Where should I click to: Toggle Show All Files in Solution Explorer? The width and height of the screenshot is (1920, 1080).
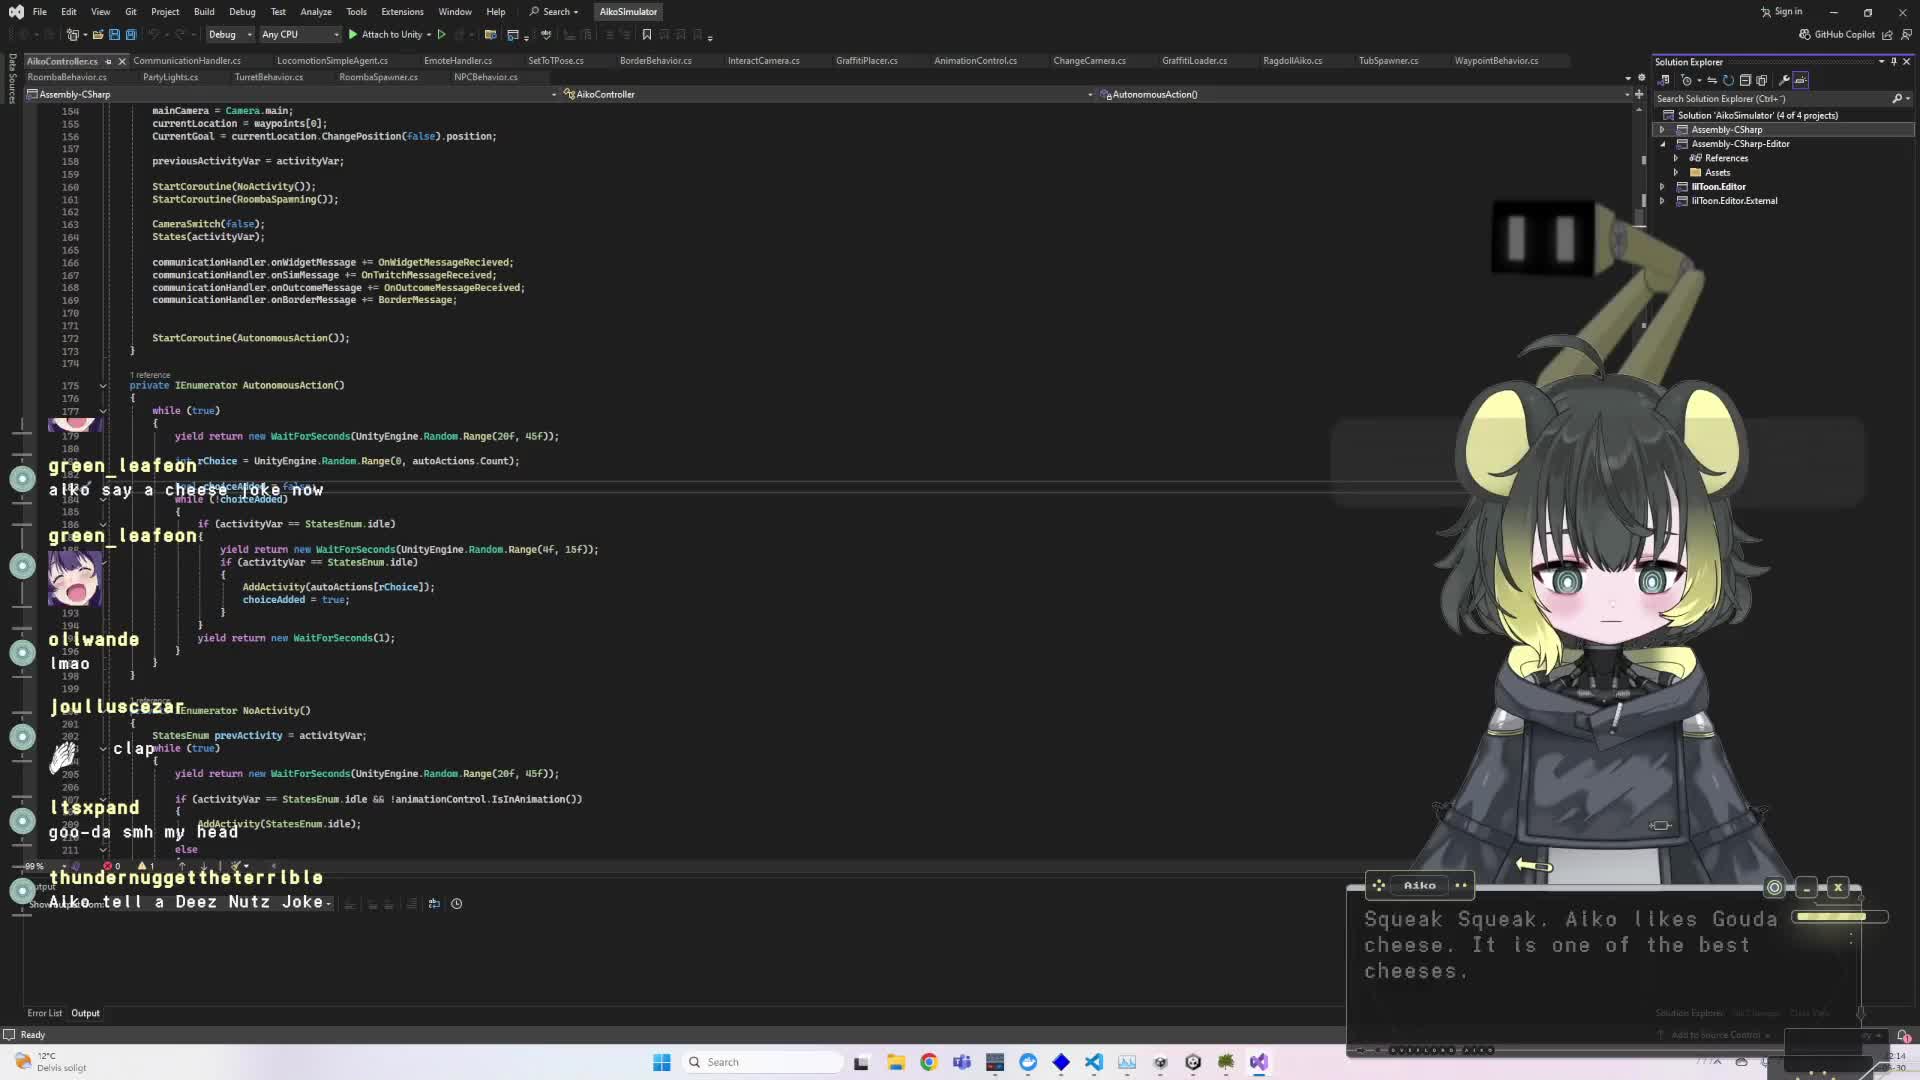(x=1761, y=80)
